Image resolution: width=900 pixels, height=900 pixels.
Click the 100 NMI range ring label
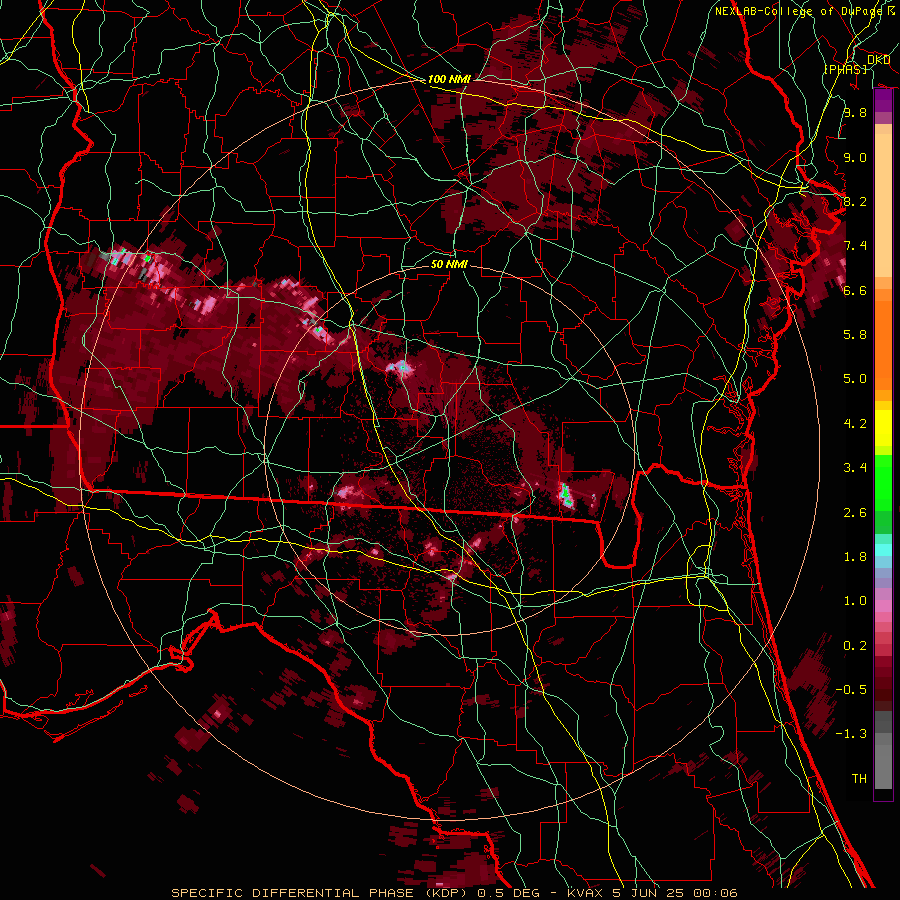tap(449, 79)
